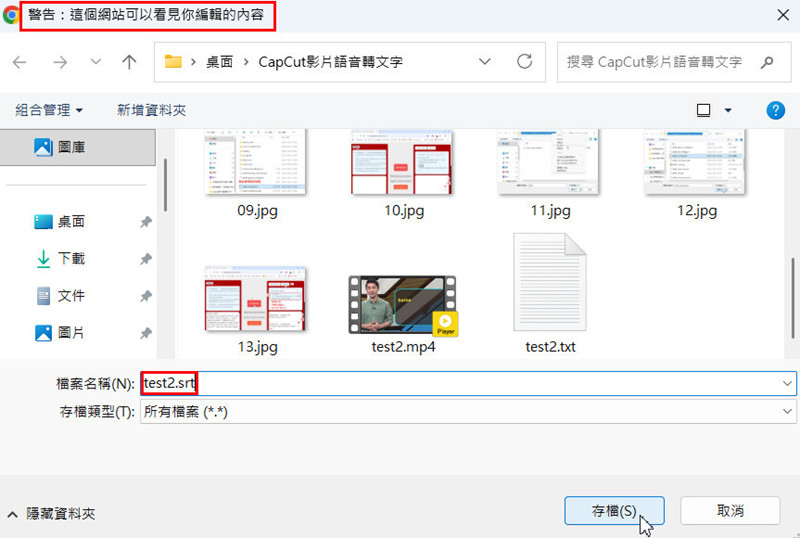Open the recent locations chevron dropdown
Viewport: 800px width, 538px height.
coord(96,62)
